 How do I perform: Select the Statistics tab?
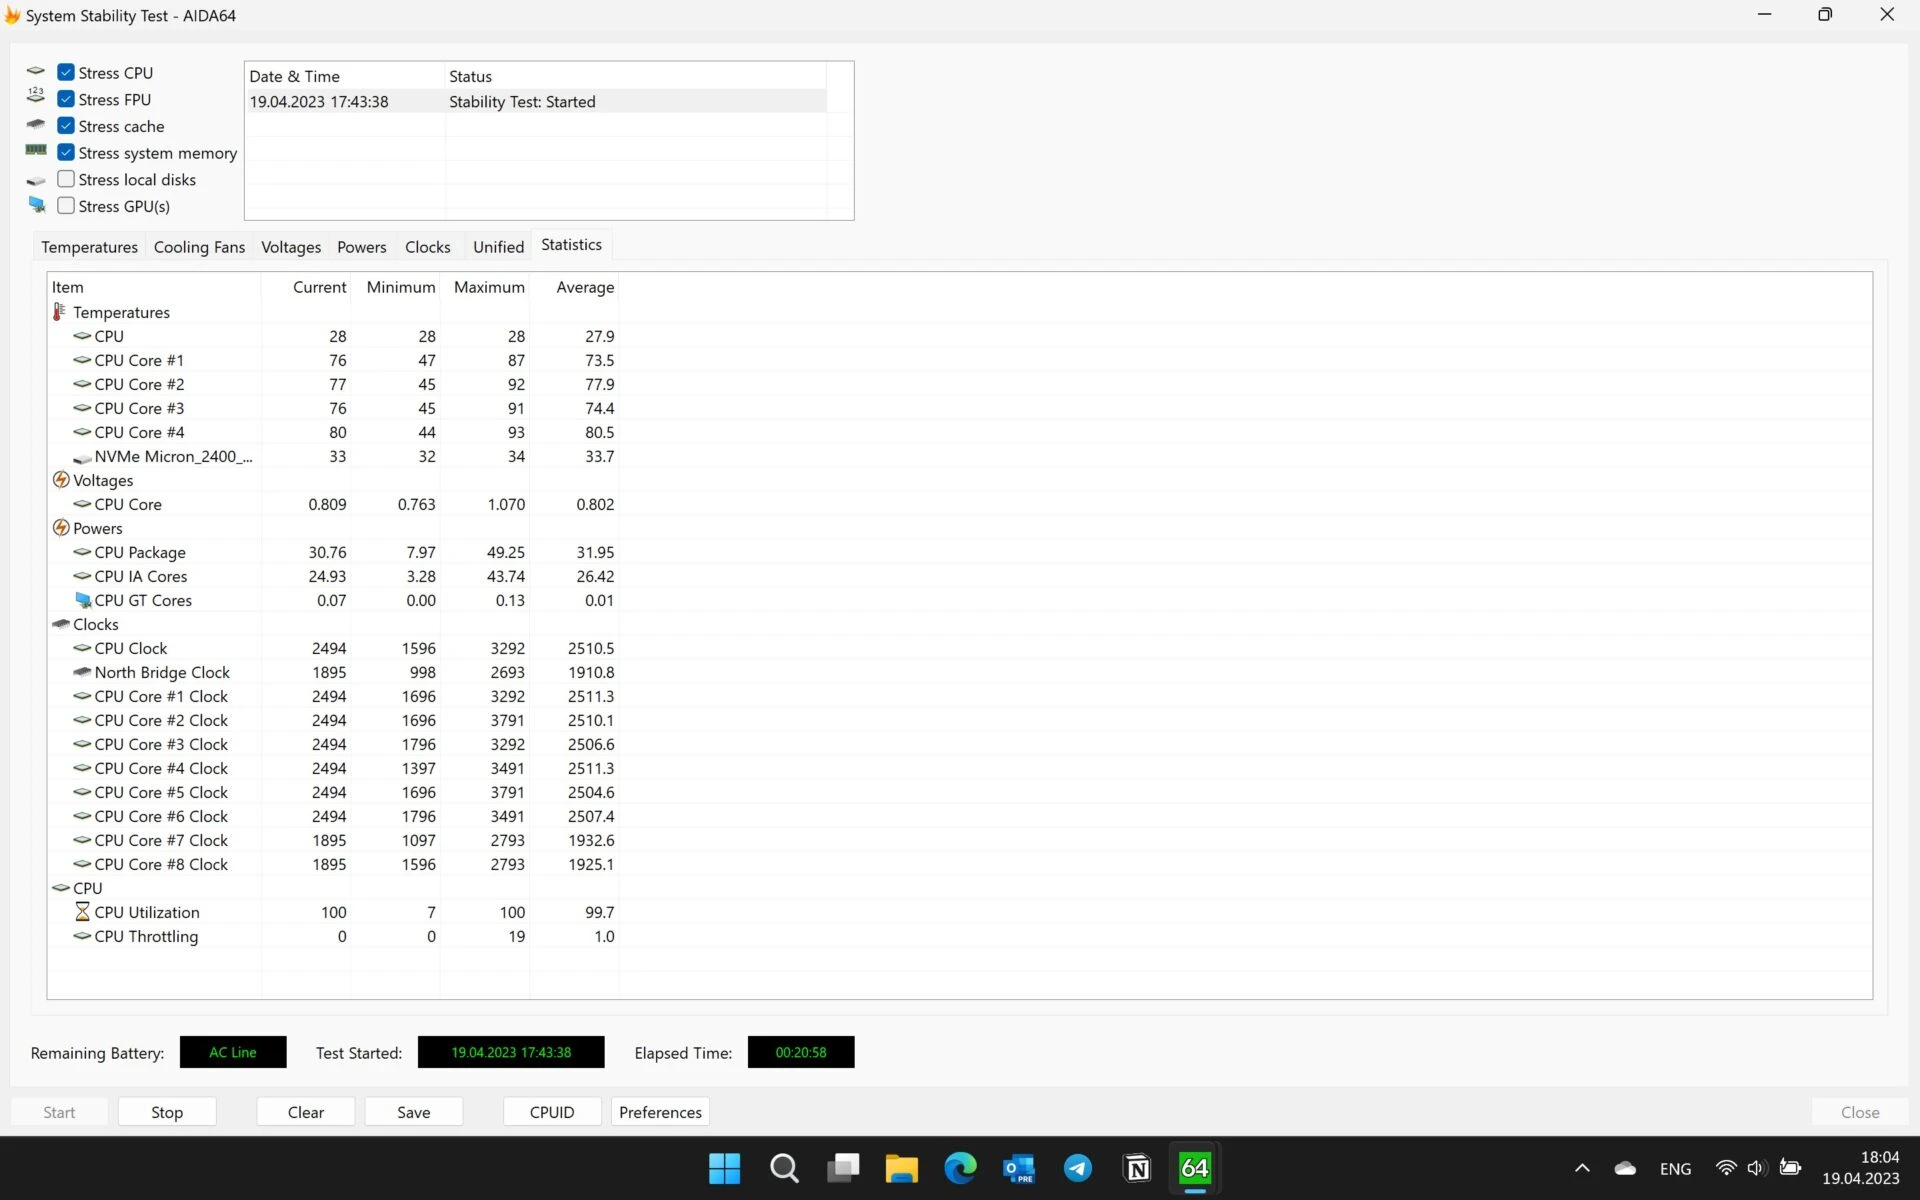tap(571, 245)
